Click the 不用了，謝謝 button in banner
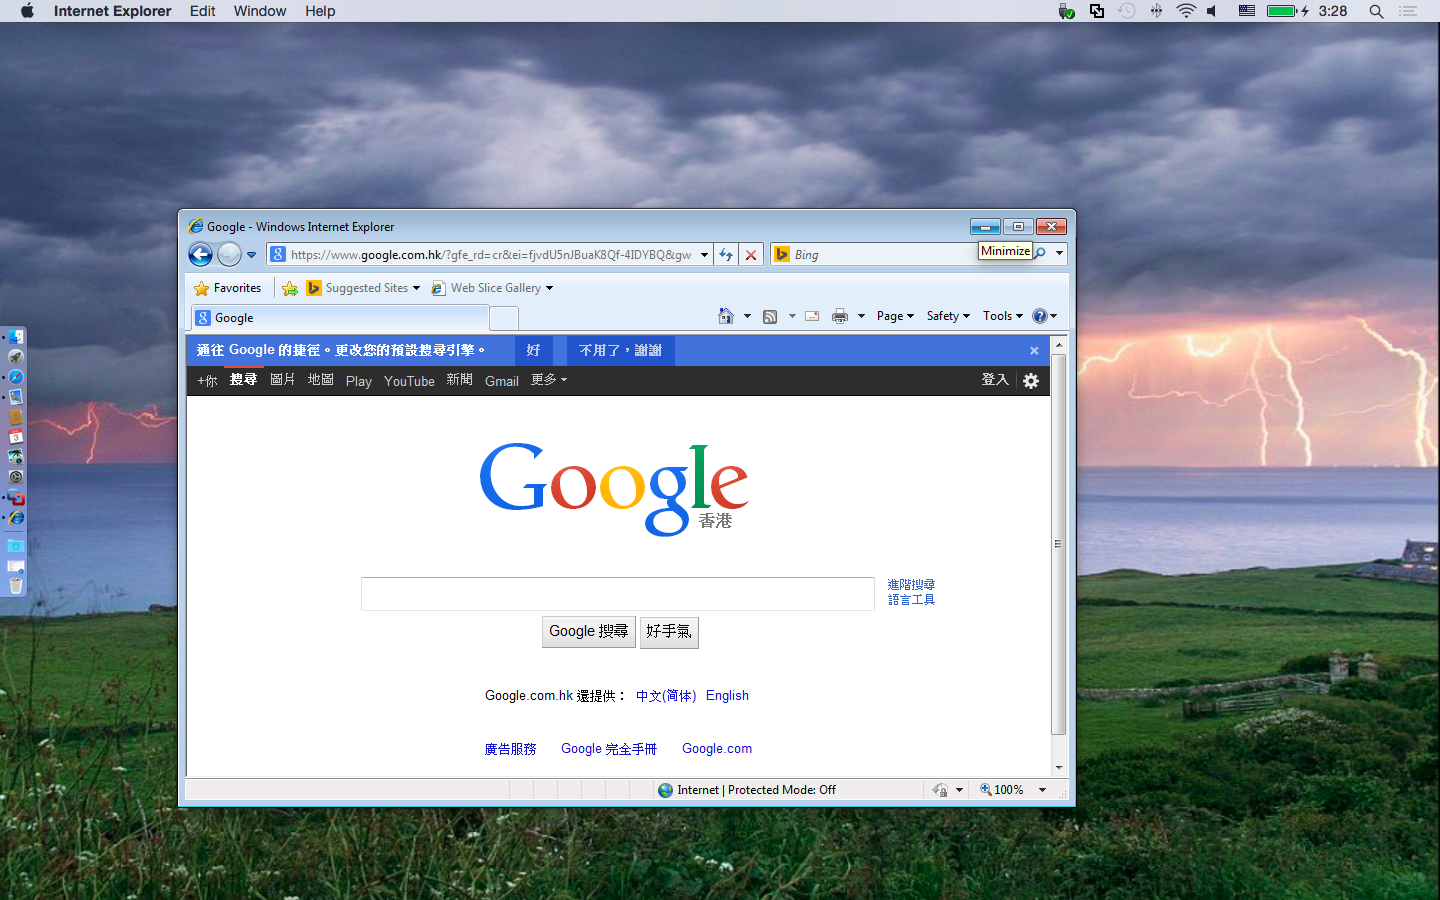 pos(620,351)
